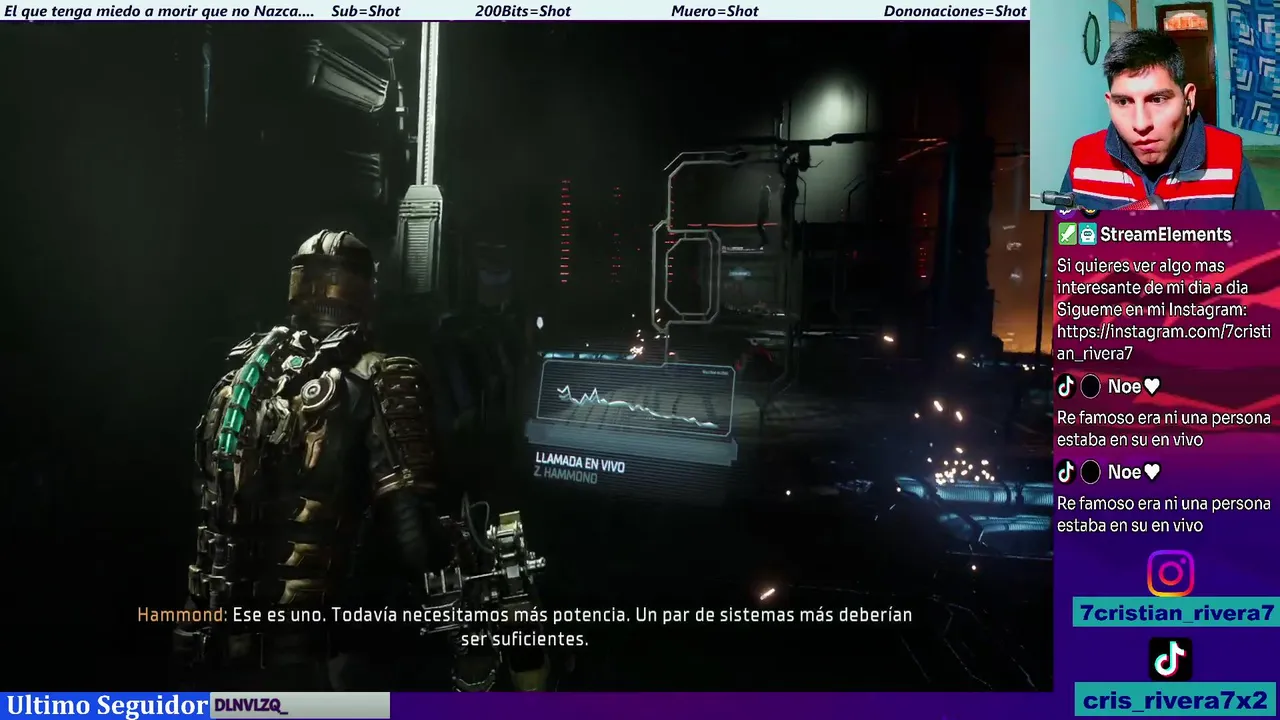
Task: Click the subtitle line 'ser suficientes.'
Action: [524, 639]
